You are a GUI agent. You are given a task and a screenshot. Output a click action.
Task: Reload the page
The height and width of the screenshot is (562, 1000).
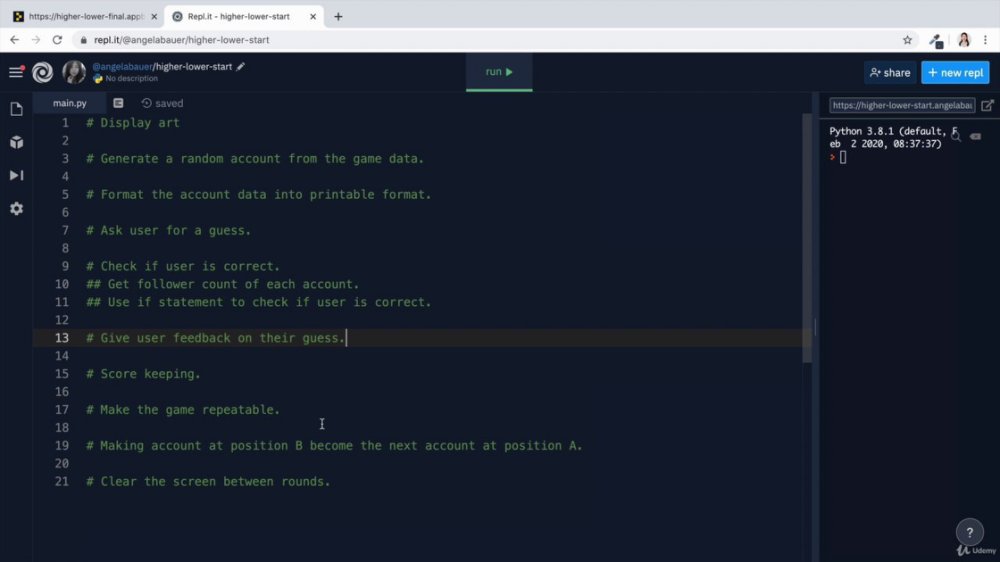pyautogui.click(x=57, y=40)
